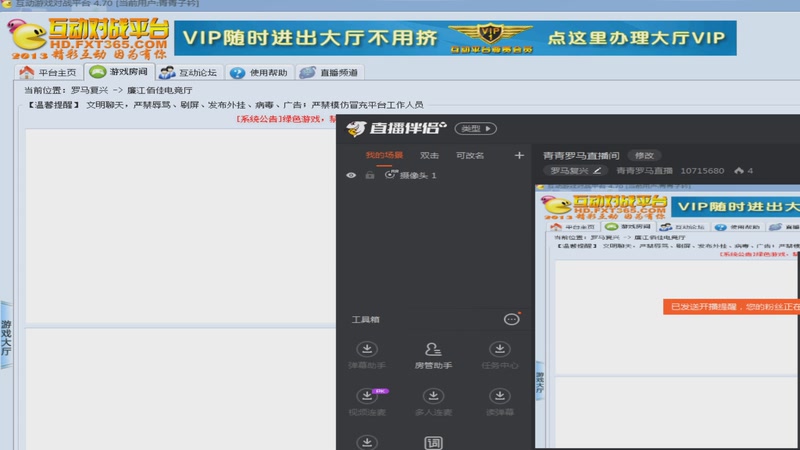Open the 互动论坛 tab

[x=188, y=72]
